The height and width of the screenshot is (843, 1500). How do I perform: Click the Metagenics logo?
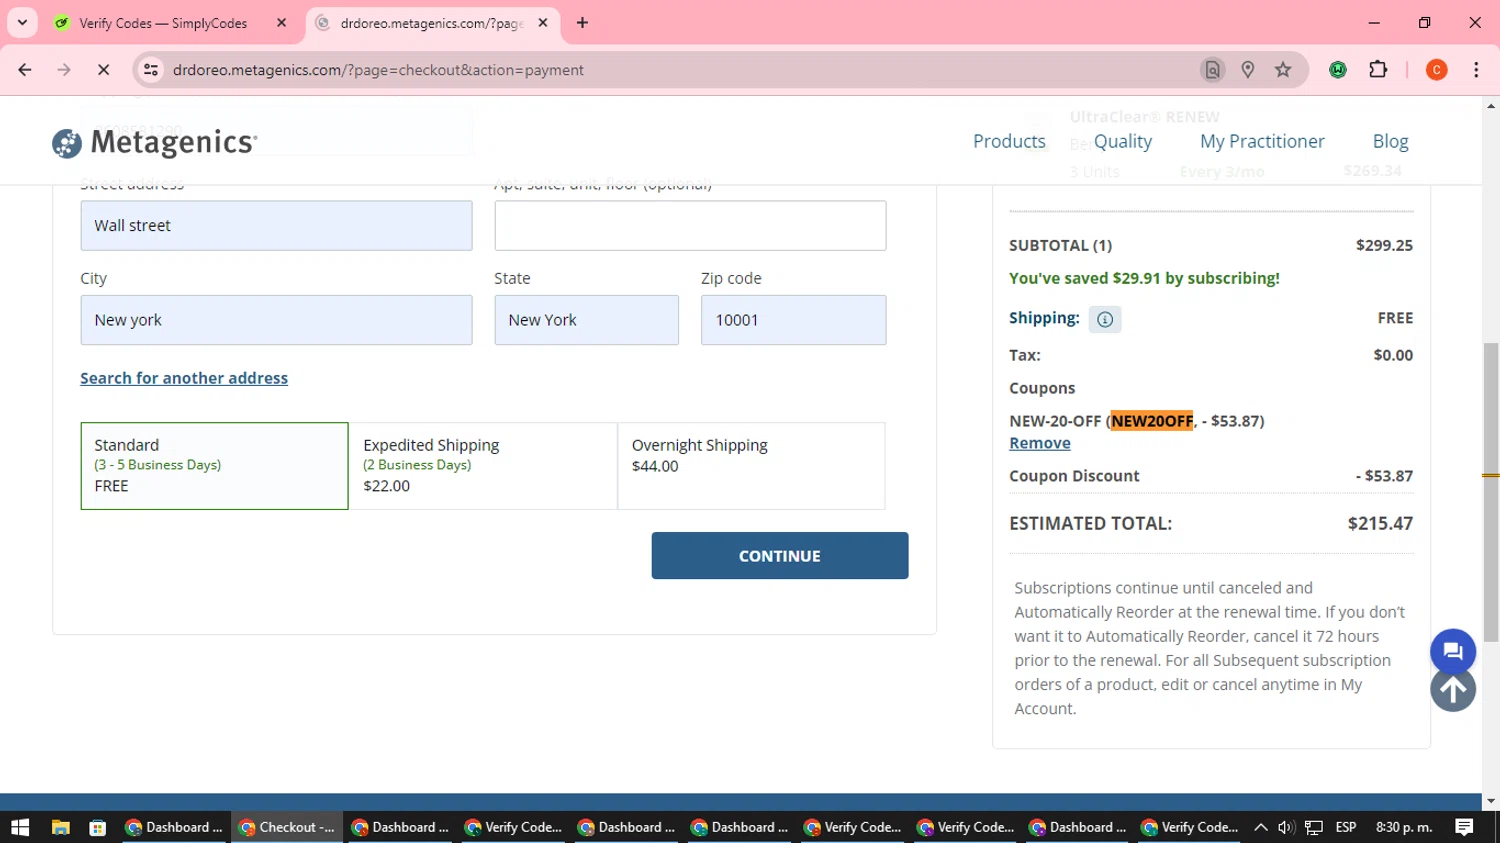coord(155,143)
